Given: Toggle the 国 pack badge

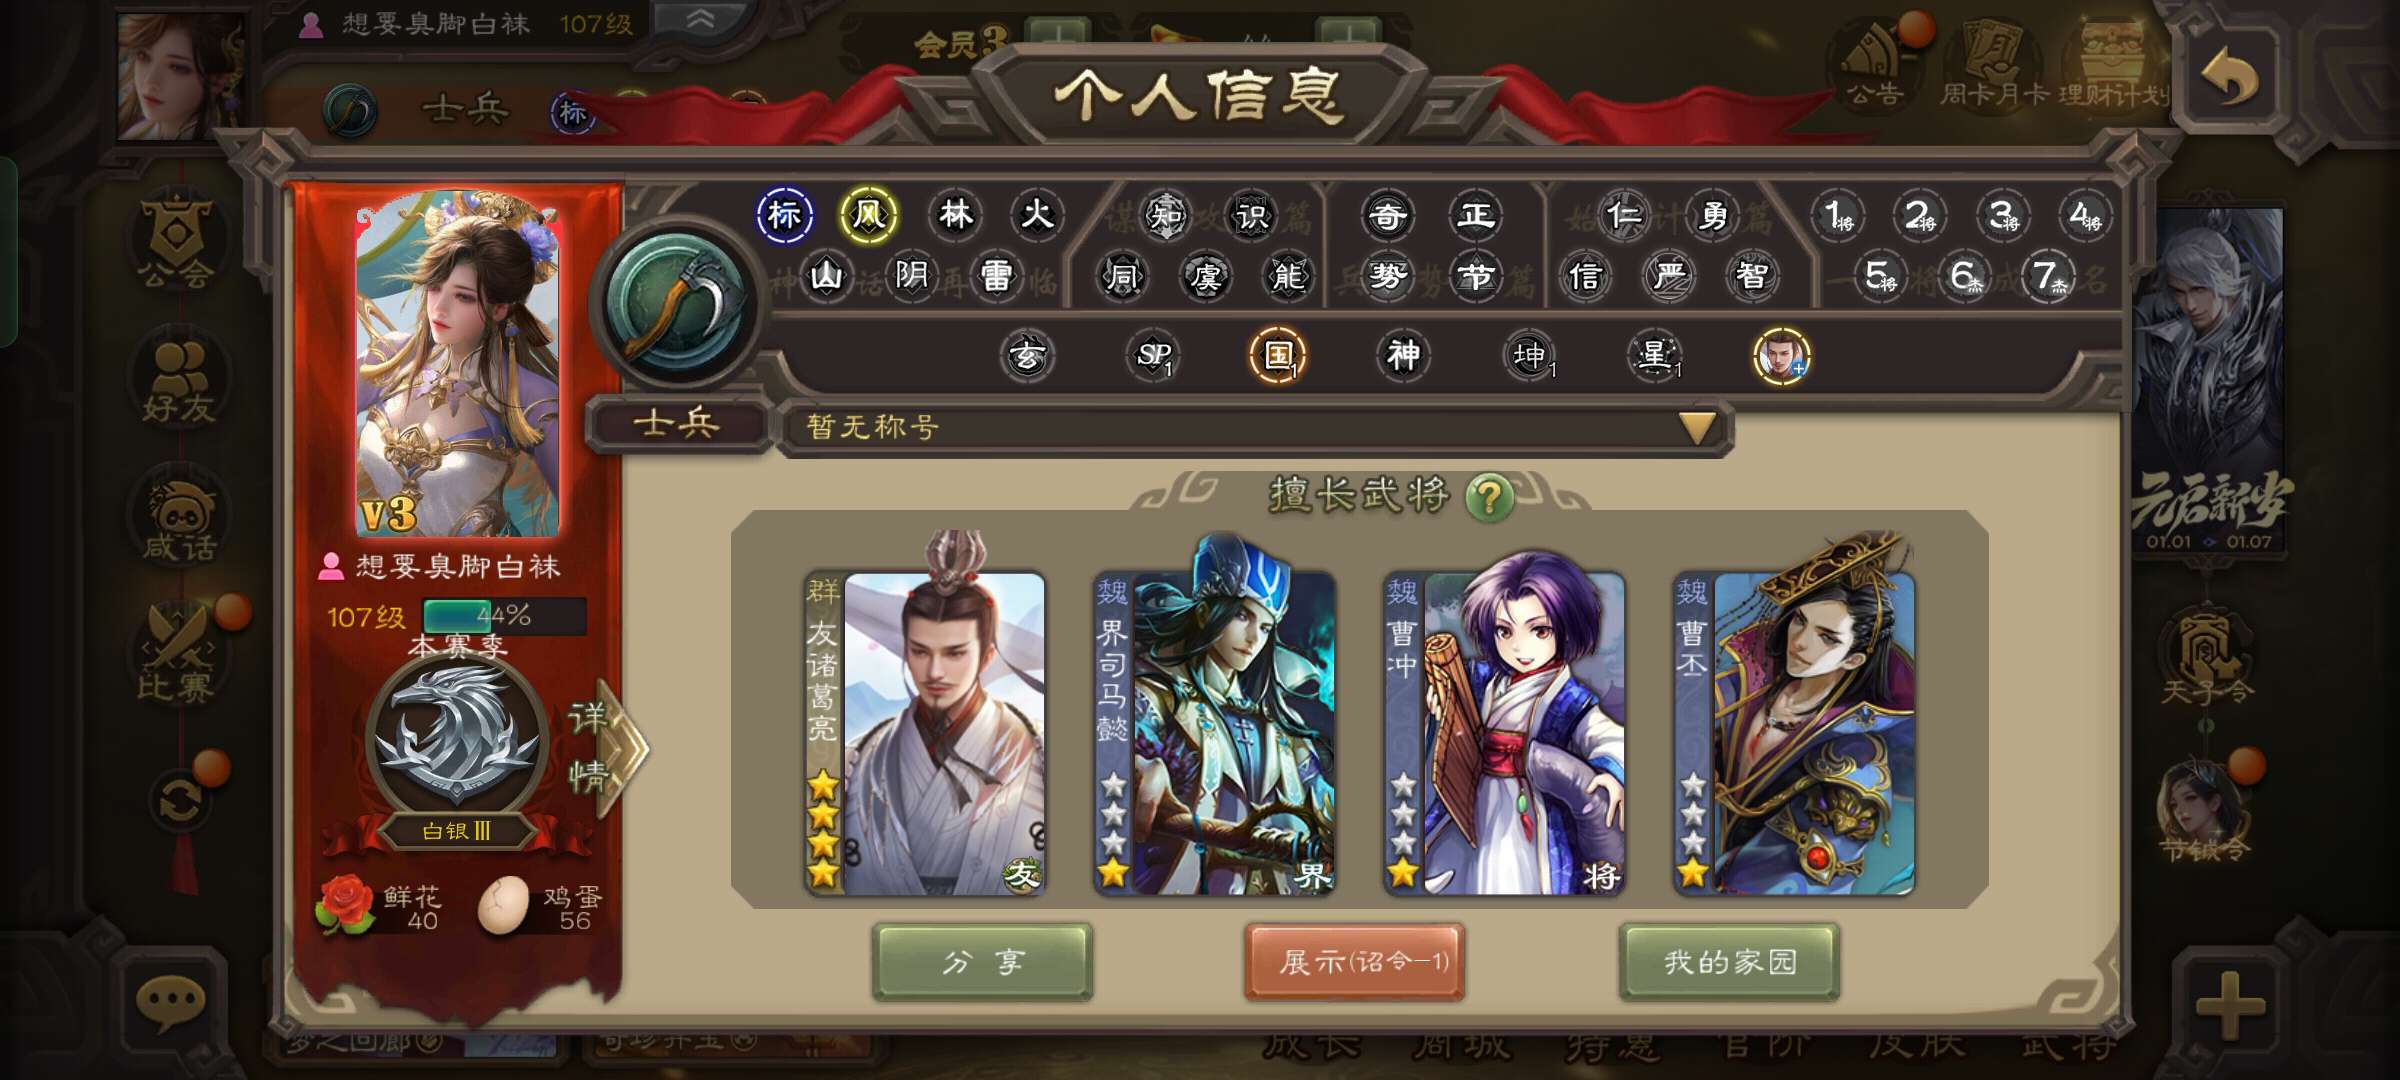Looking at the screenshot, I should coord(1278,355).
